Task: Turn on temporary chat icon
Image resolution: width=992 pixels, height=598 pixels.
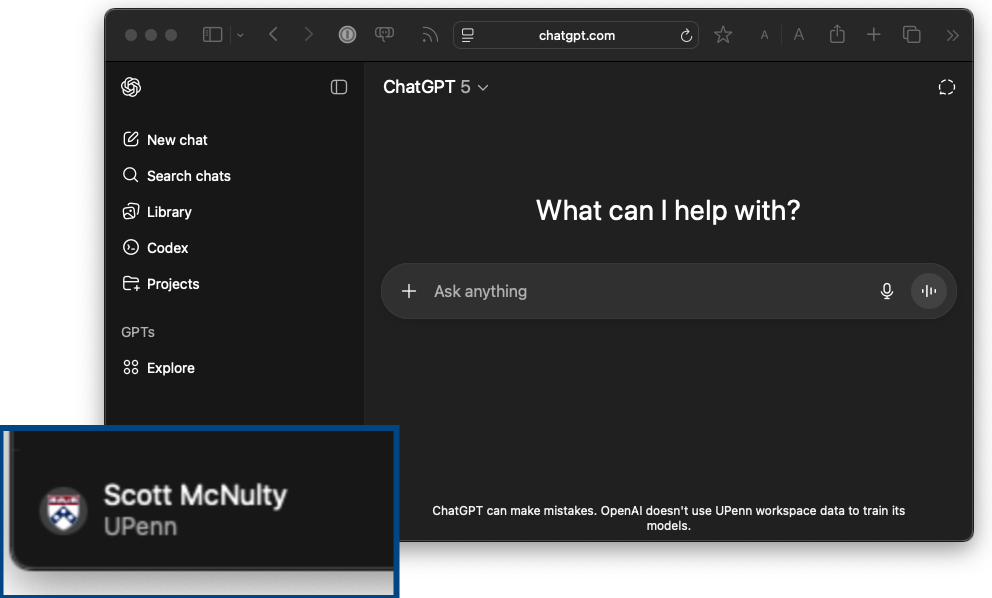Action: (946, 87)
